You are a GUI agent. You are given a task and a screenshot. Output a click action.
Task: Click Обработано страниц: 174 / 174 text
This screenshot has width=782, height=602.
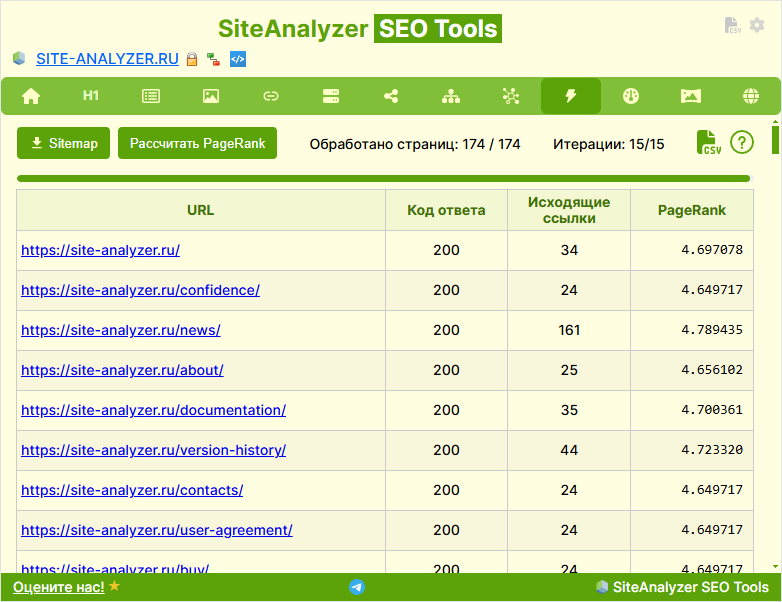415,144
